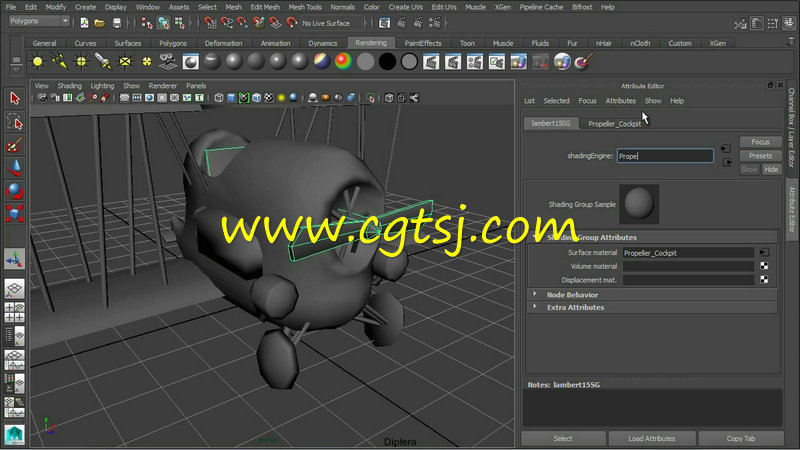Toggle use all lights yellow bulb icon
Image resolution: width=800 pixels, height=450 pixels.
pos(281,98)
